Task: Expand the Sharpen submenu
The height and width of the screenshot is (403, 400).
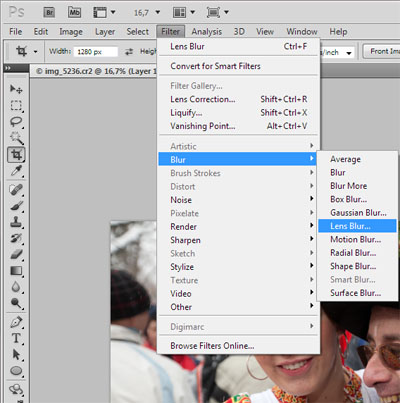Action: 238,240
